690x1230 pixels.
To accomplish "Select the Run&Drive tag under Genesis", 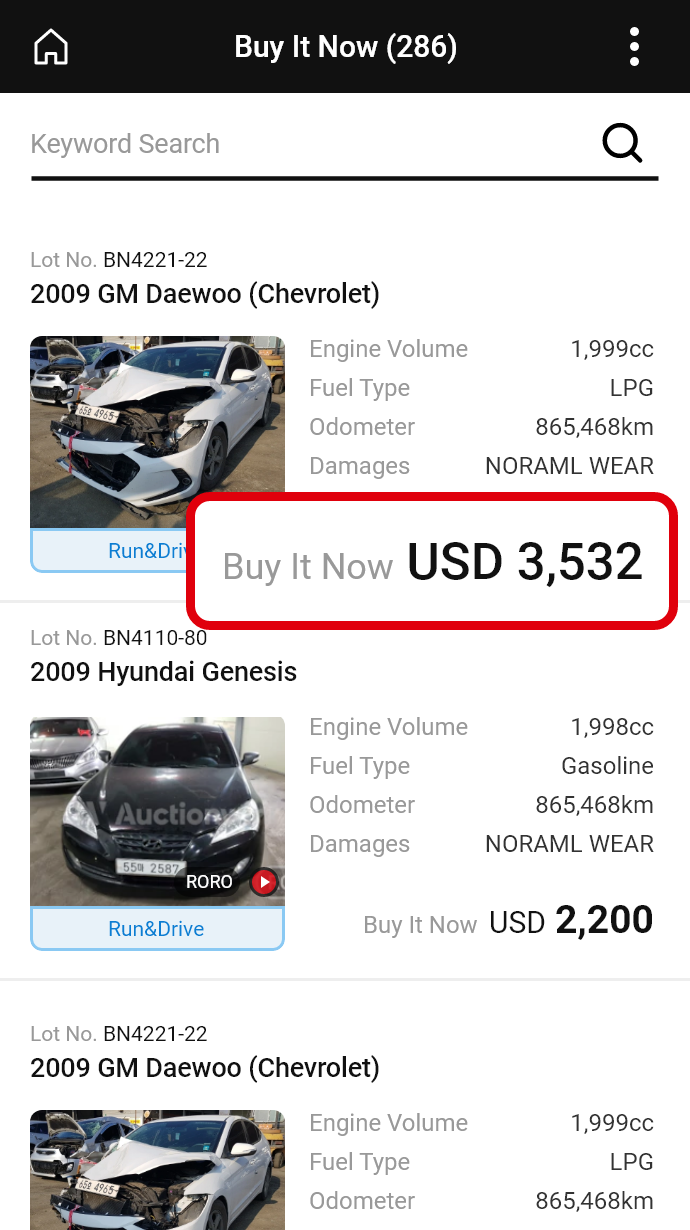I will (x=158, y=929).
